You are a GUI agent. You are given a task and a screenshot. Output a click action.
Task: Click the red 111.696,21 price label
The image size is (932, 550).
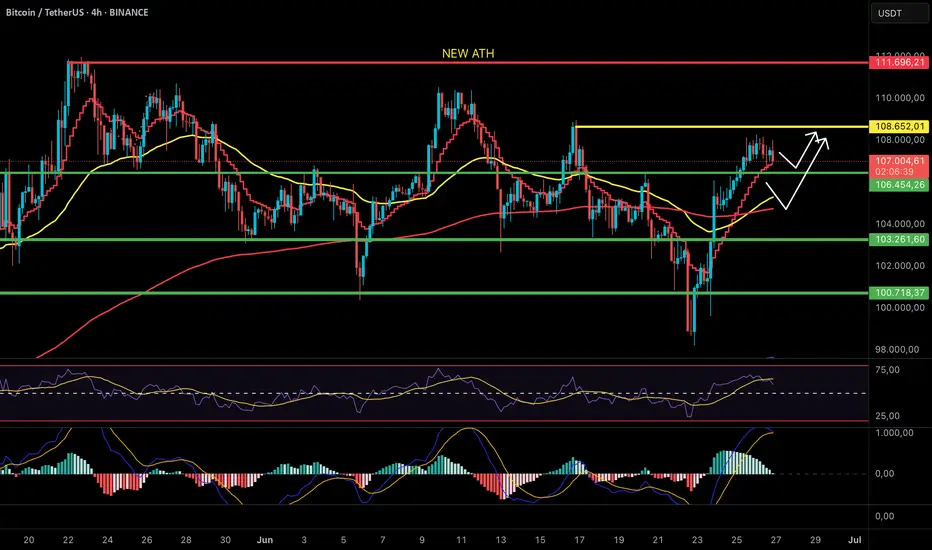point(899,62)
